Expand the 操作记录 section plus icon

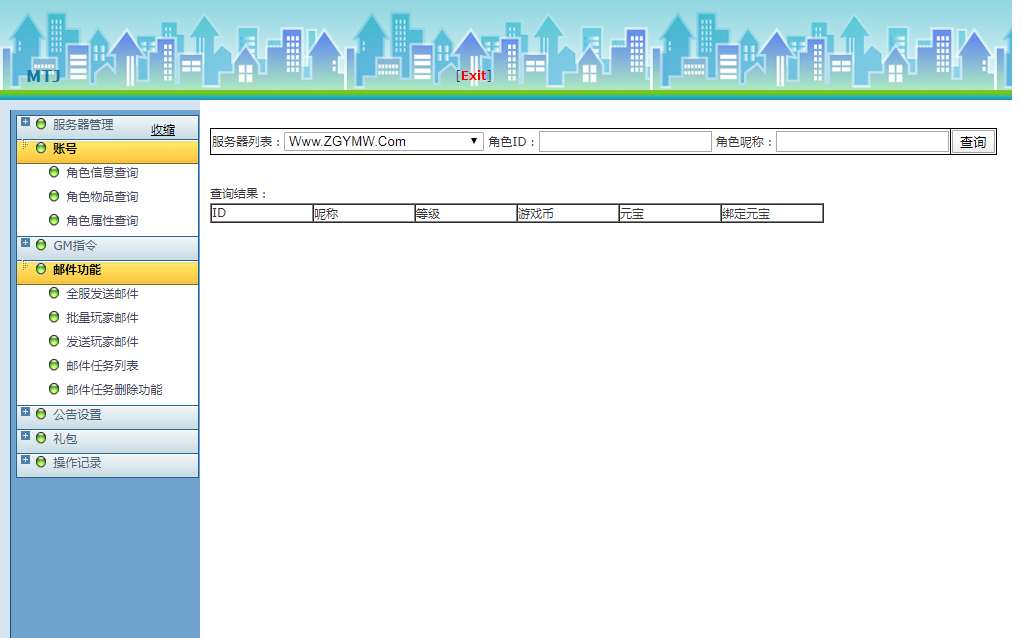click(x=25, y=460)
